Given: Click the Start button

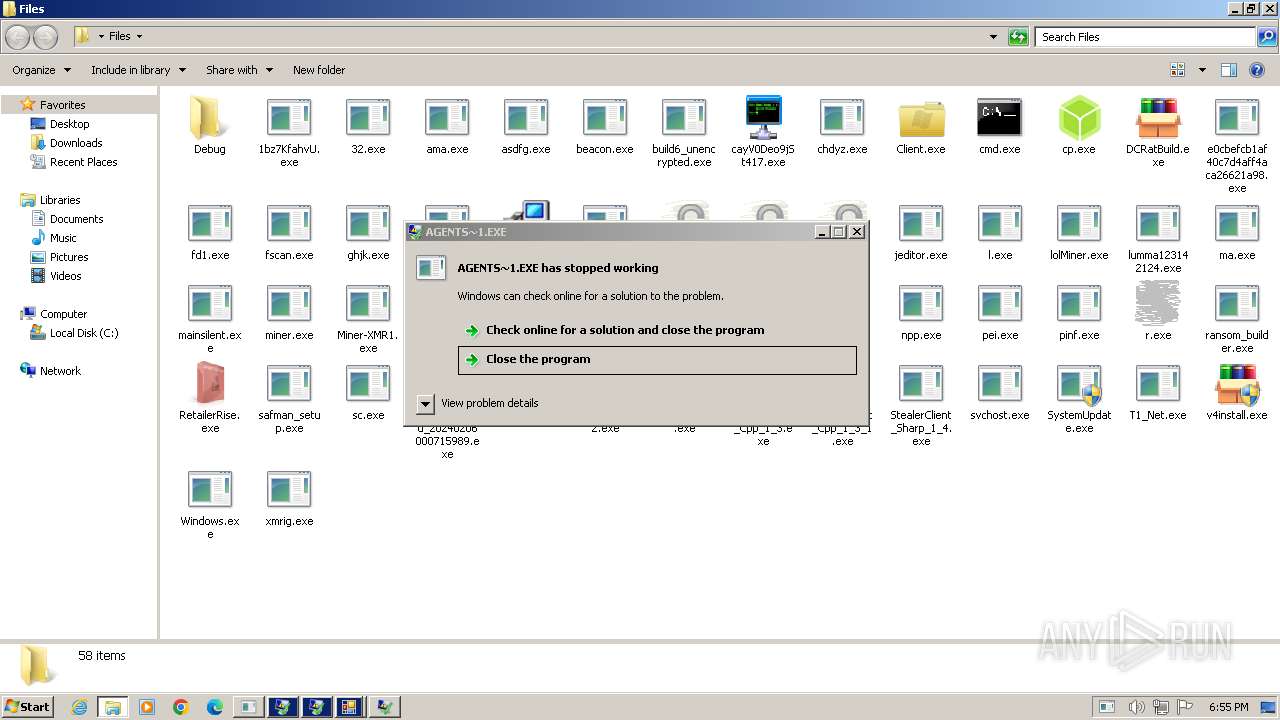Looking at the screenshot, I should (x=28, y=706).
